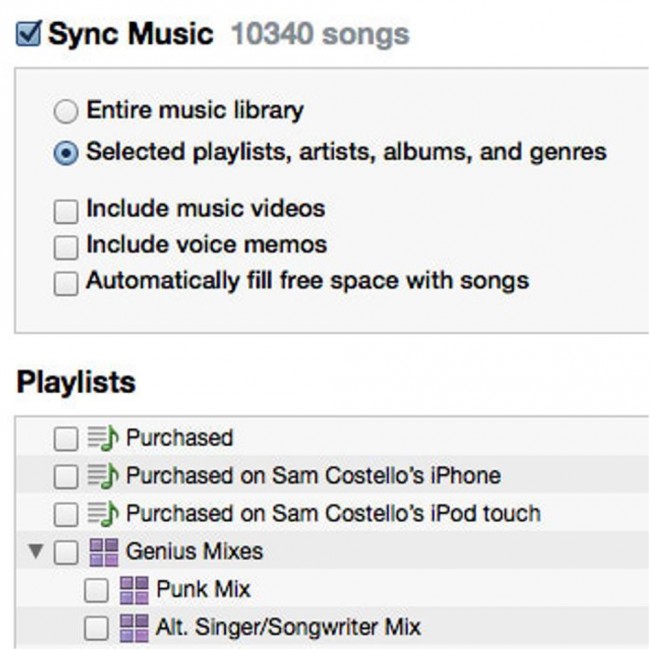Uncheck the Sync Music checkbox
The image size is (650, 650).
pos(28,35)
